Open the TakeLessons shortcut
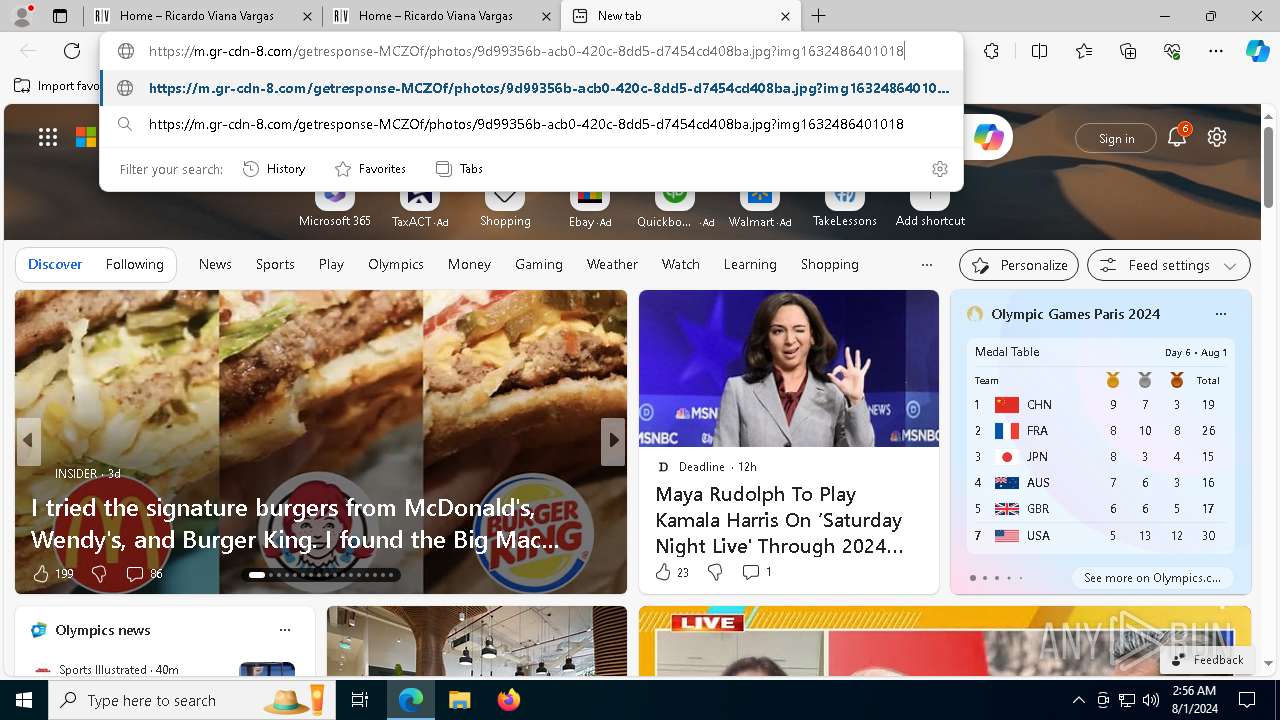The height and width of the screenshot is (720, 1280). coord(845,207)
